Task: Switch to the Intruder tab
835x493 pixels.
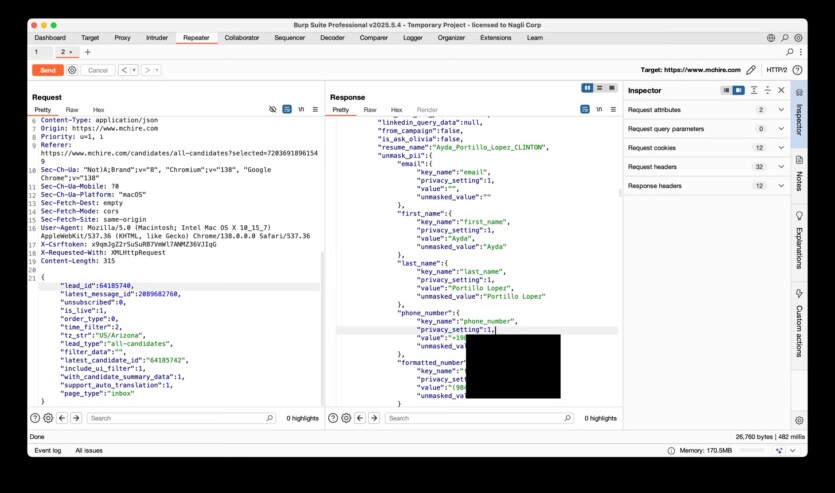Action: point(157,38)
